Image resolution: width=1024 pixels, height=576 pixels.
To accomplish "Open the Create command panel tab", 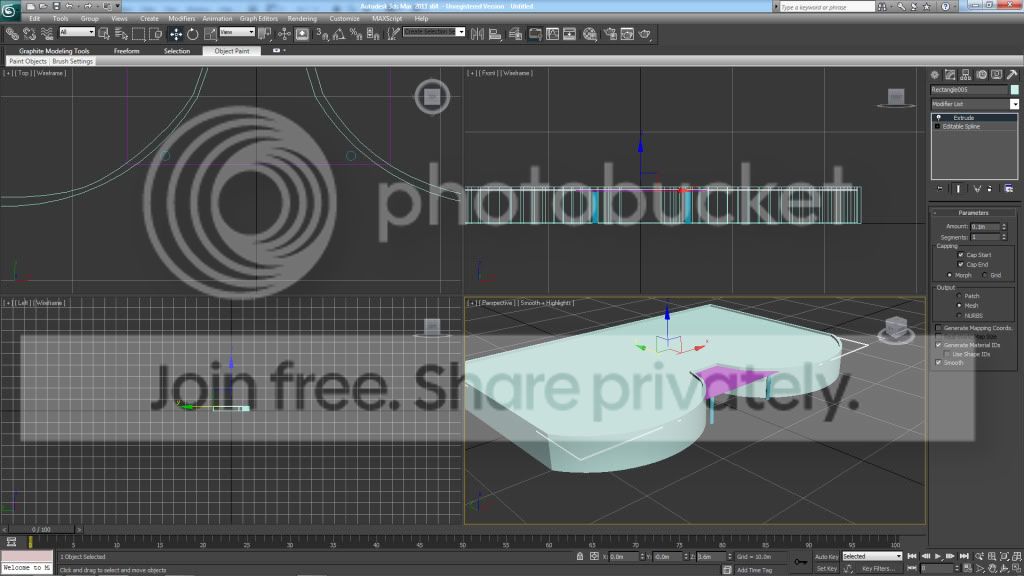I will coord(935,74).
